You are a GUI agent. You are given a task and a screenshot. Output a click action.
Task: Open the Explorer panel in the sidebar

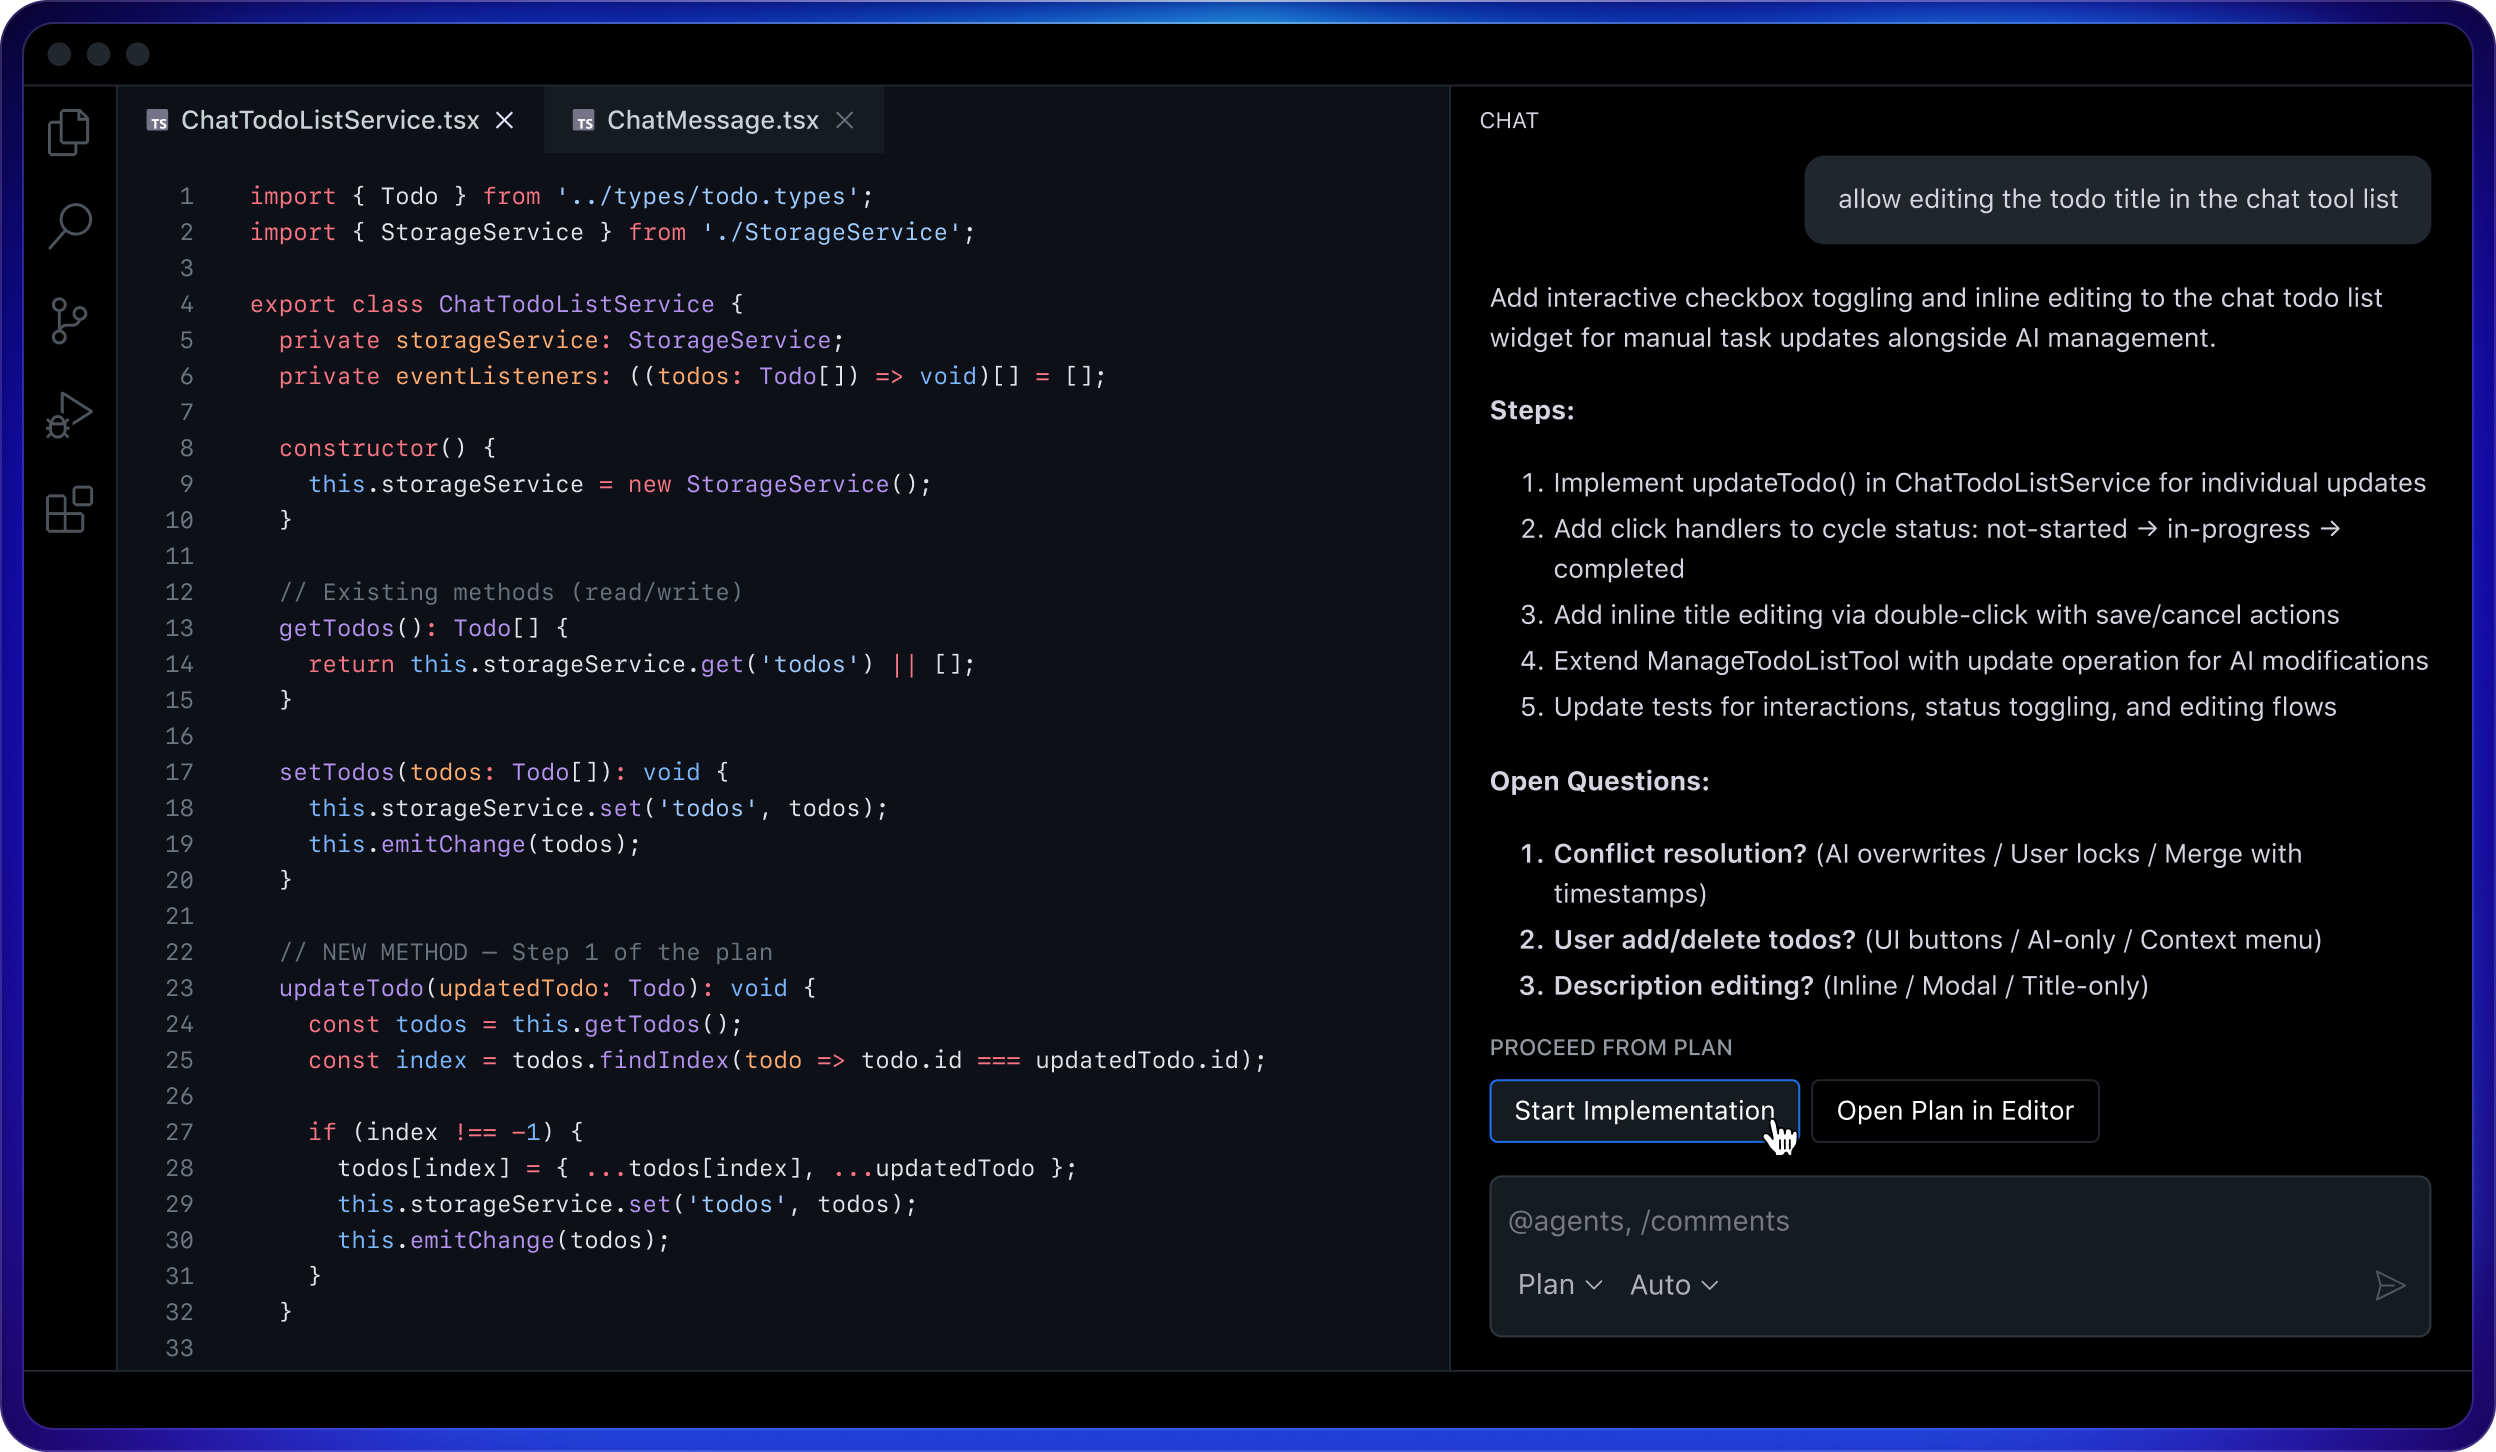coord(68,131)
